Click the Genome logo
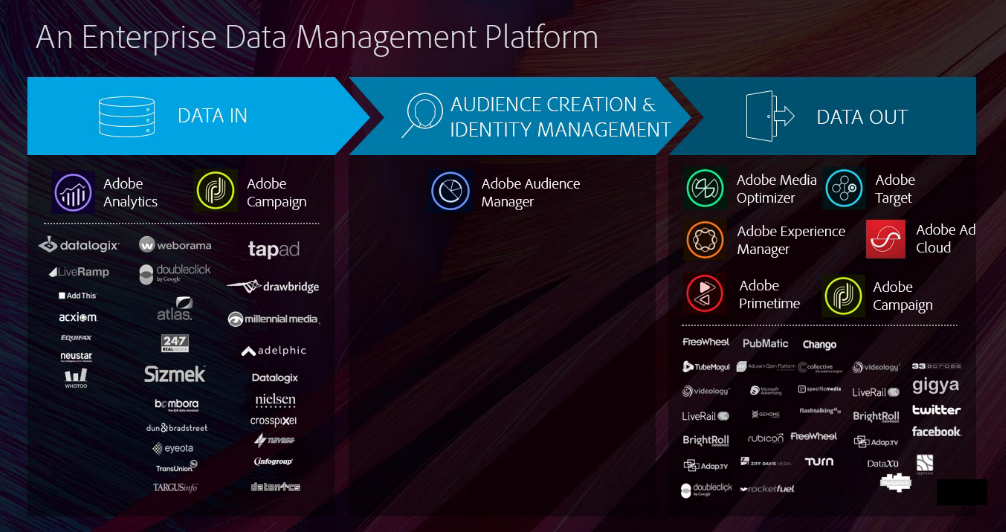Image resolution: width=1006 pixels, height=532 pixels. coord(765,415)
